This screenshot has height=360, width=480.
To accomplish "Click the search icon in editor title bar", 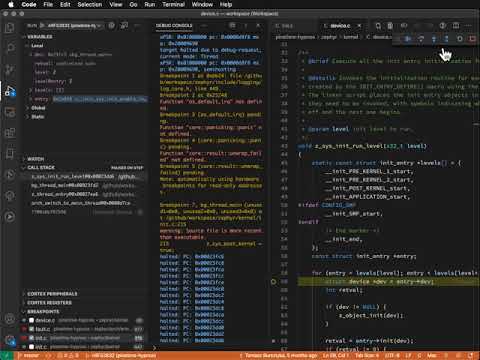I will pos(378,26).
